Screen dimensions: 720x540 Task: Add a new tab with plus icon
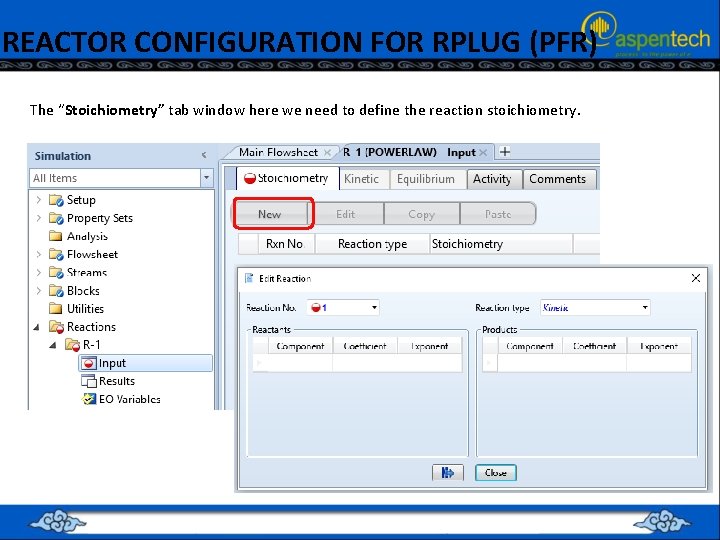pos(505,152)
